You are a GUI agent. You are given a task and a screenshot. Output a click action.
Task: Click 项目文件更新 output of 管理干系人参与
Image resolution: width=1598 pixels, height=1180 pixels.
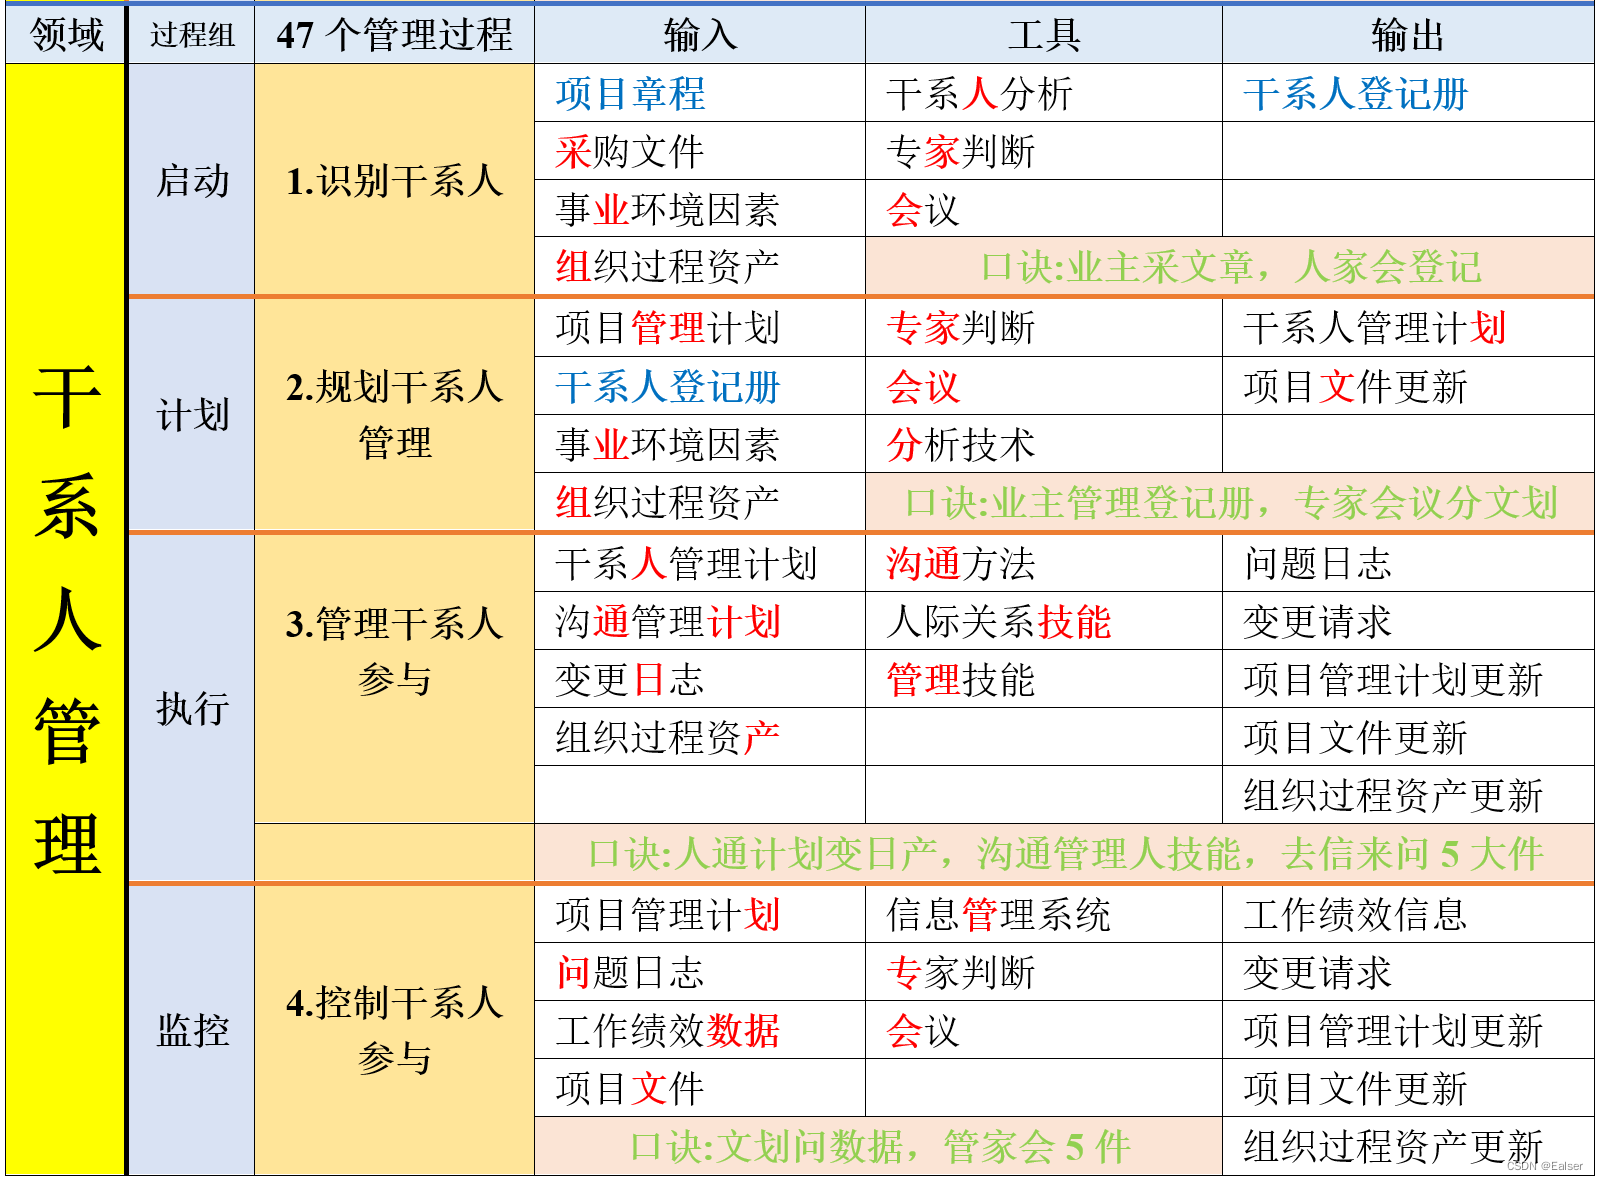point(1408,737)
